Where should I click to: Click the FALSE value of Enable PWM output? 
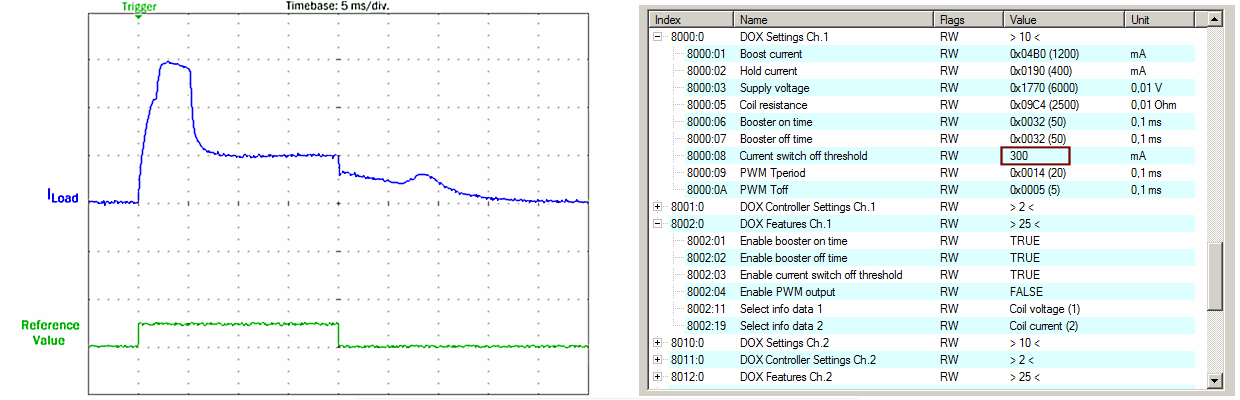1025,292
